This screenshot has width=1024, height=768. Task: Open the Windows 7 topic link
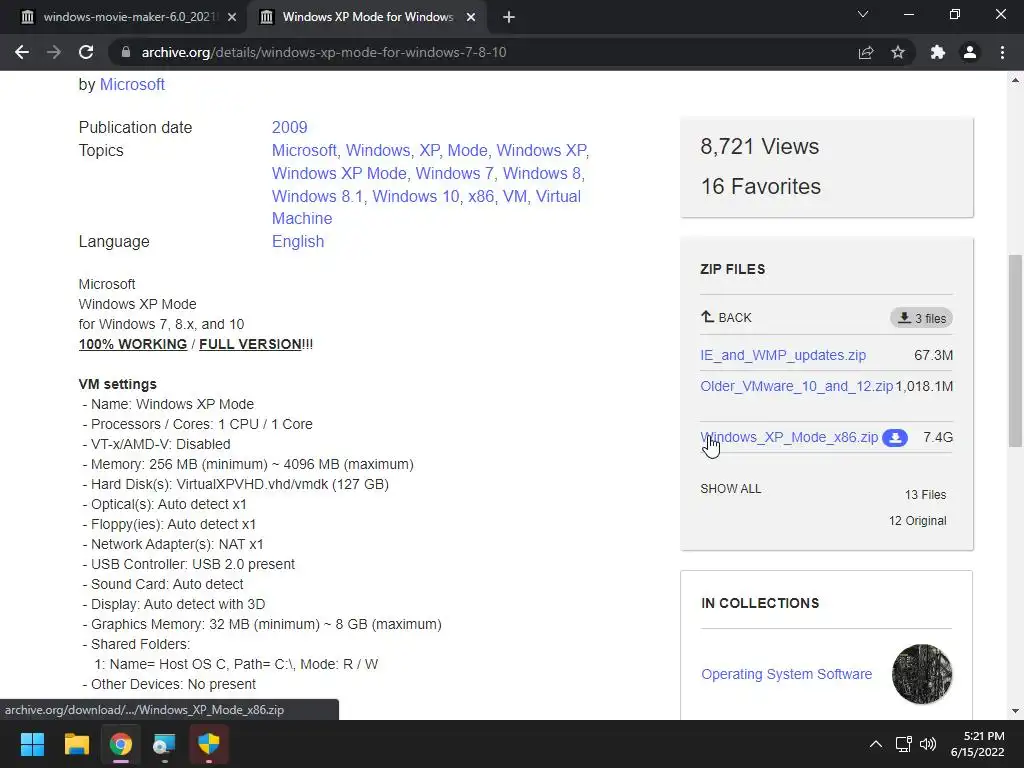point(454,173)
